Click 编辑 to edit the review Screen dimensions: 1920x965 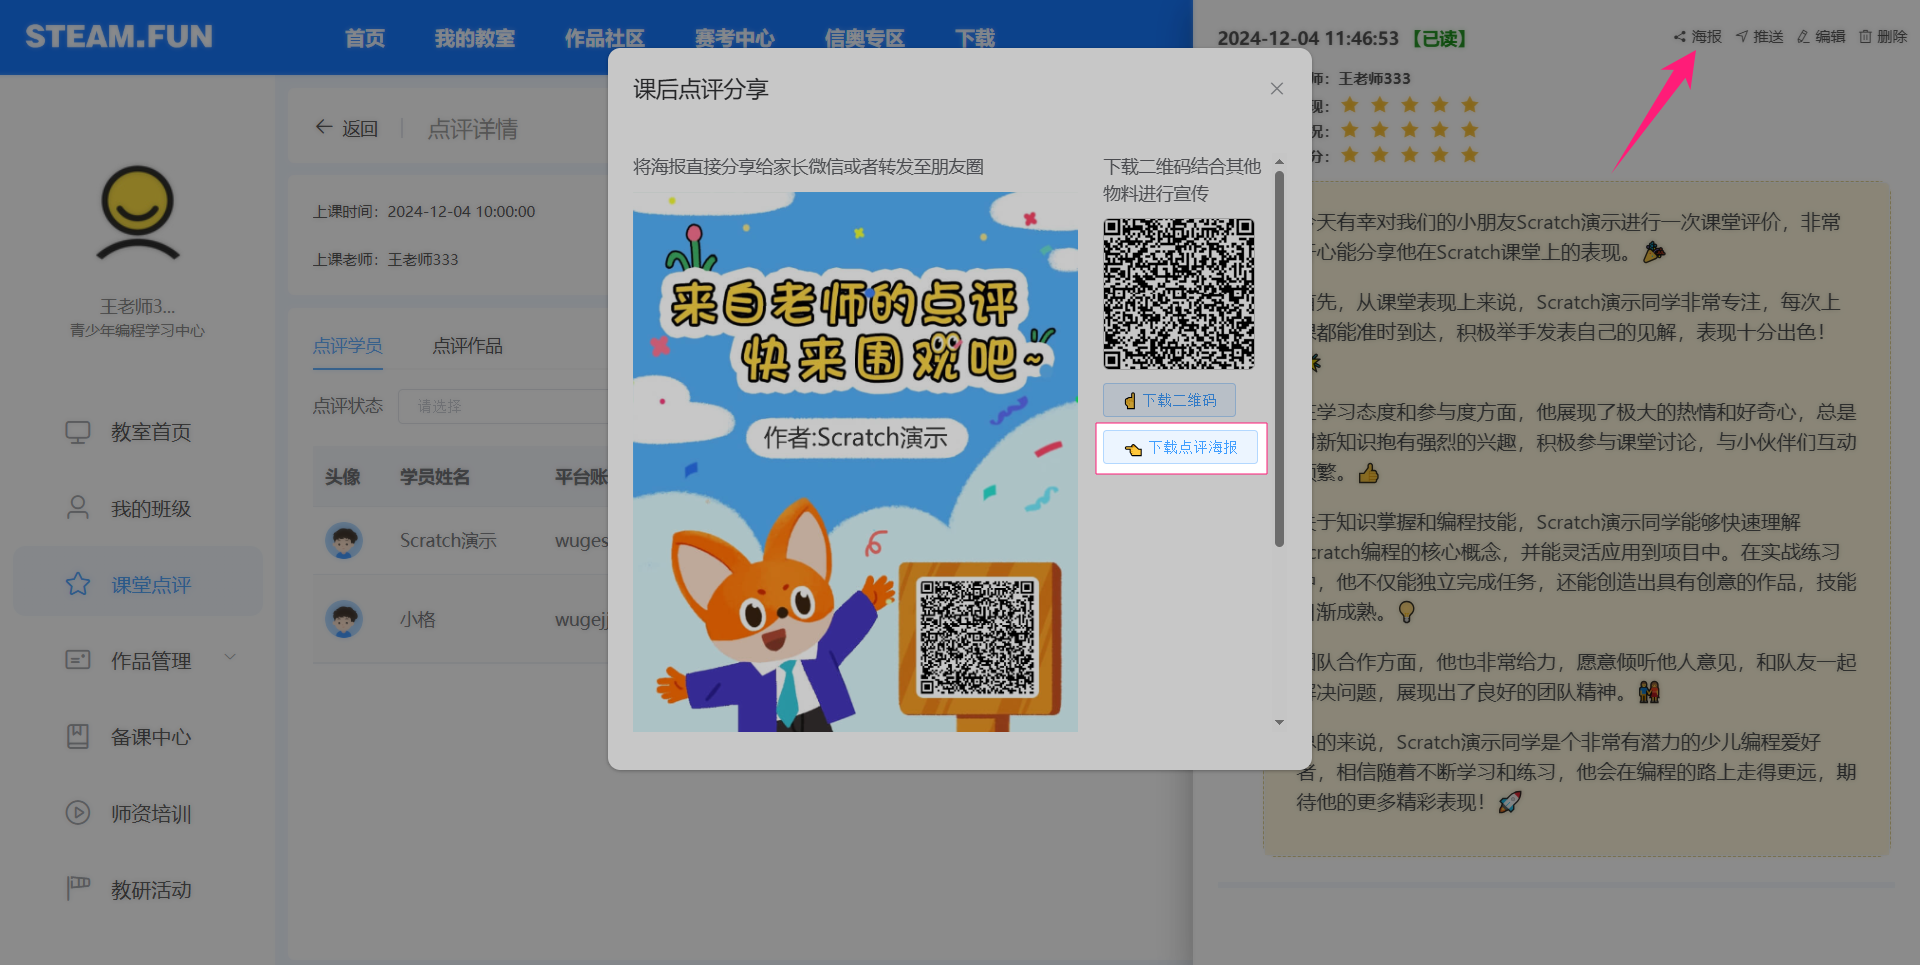click(1821, 37)
